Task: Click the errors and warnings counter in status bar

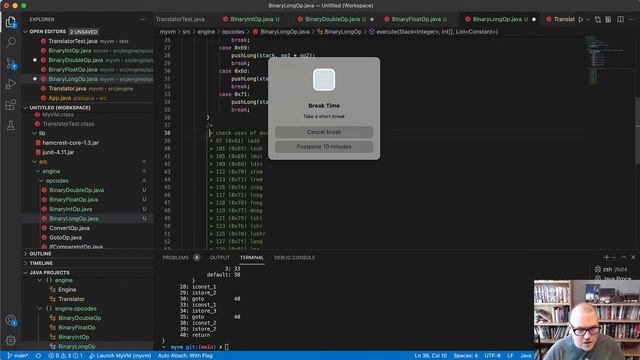Action: (x=65, y=356)
